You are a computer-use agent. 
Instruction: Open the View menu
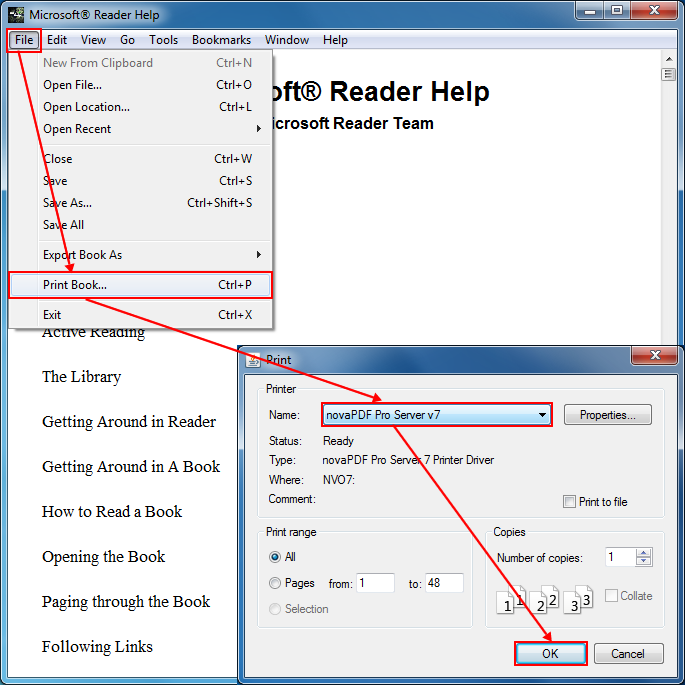(x=93, y=40)
